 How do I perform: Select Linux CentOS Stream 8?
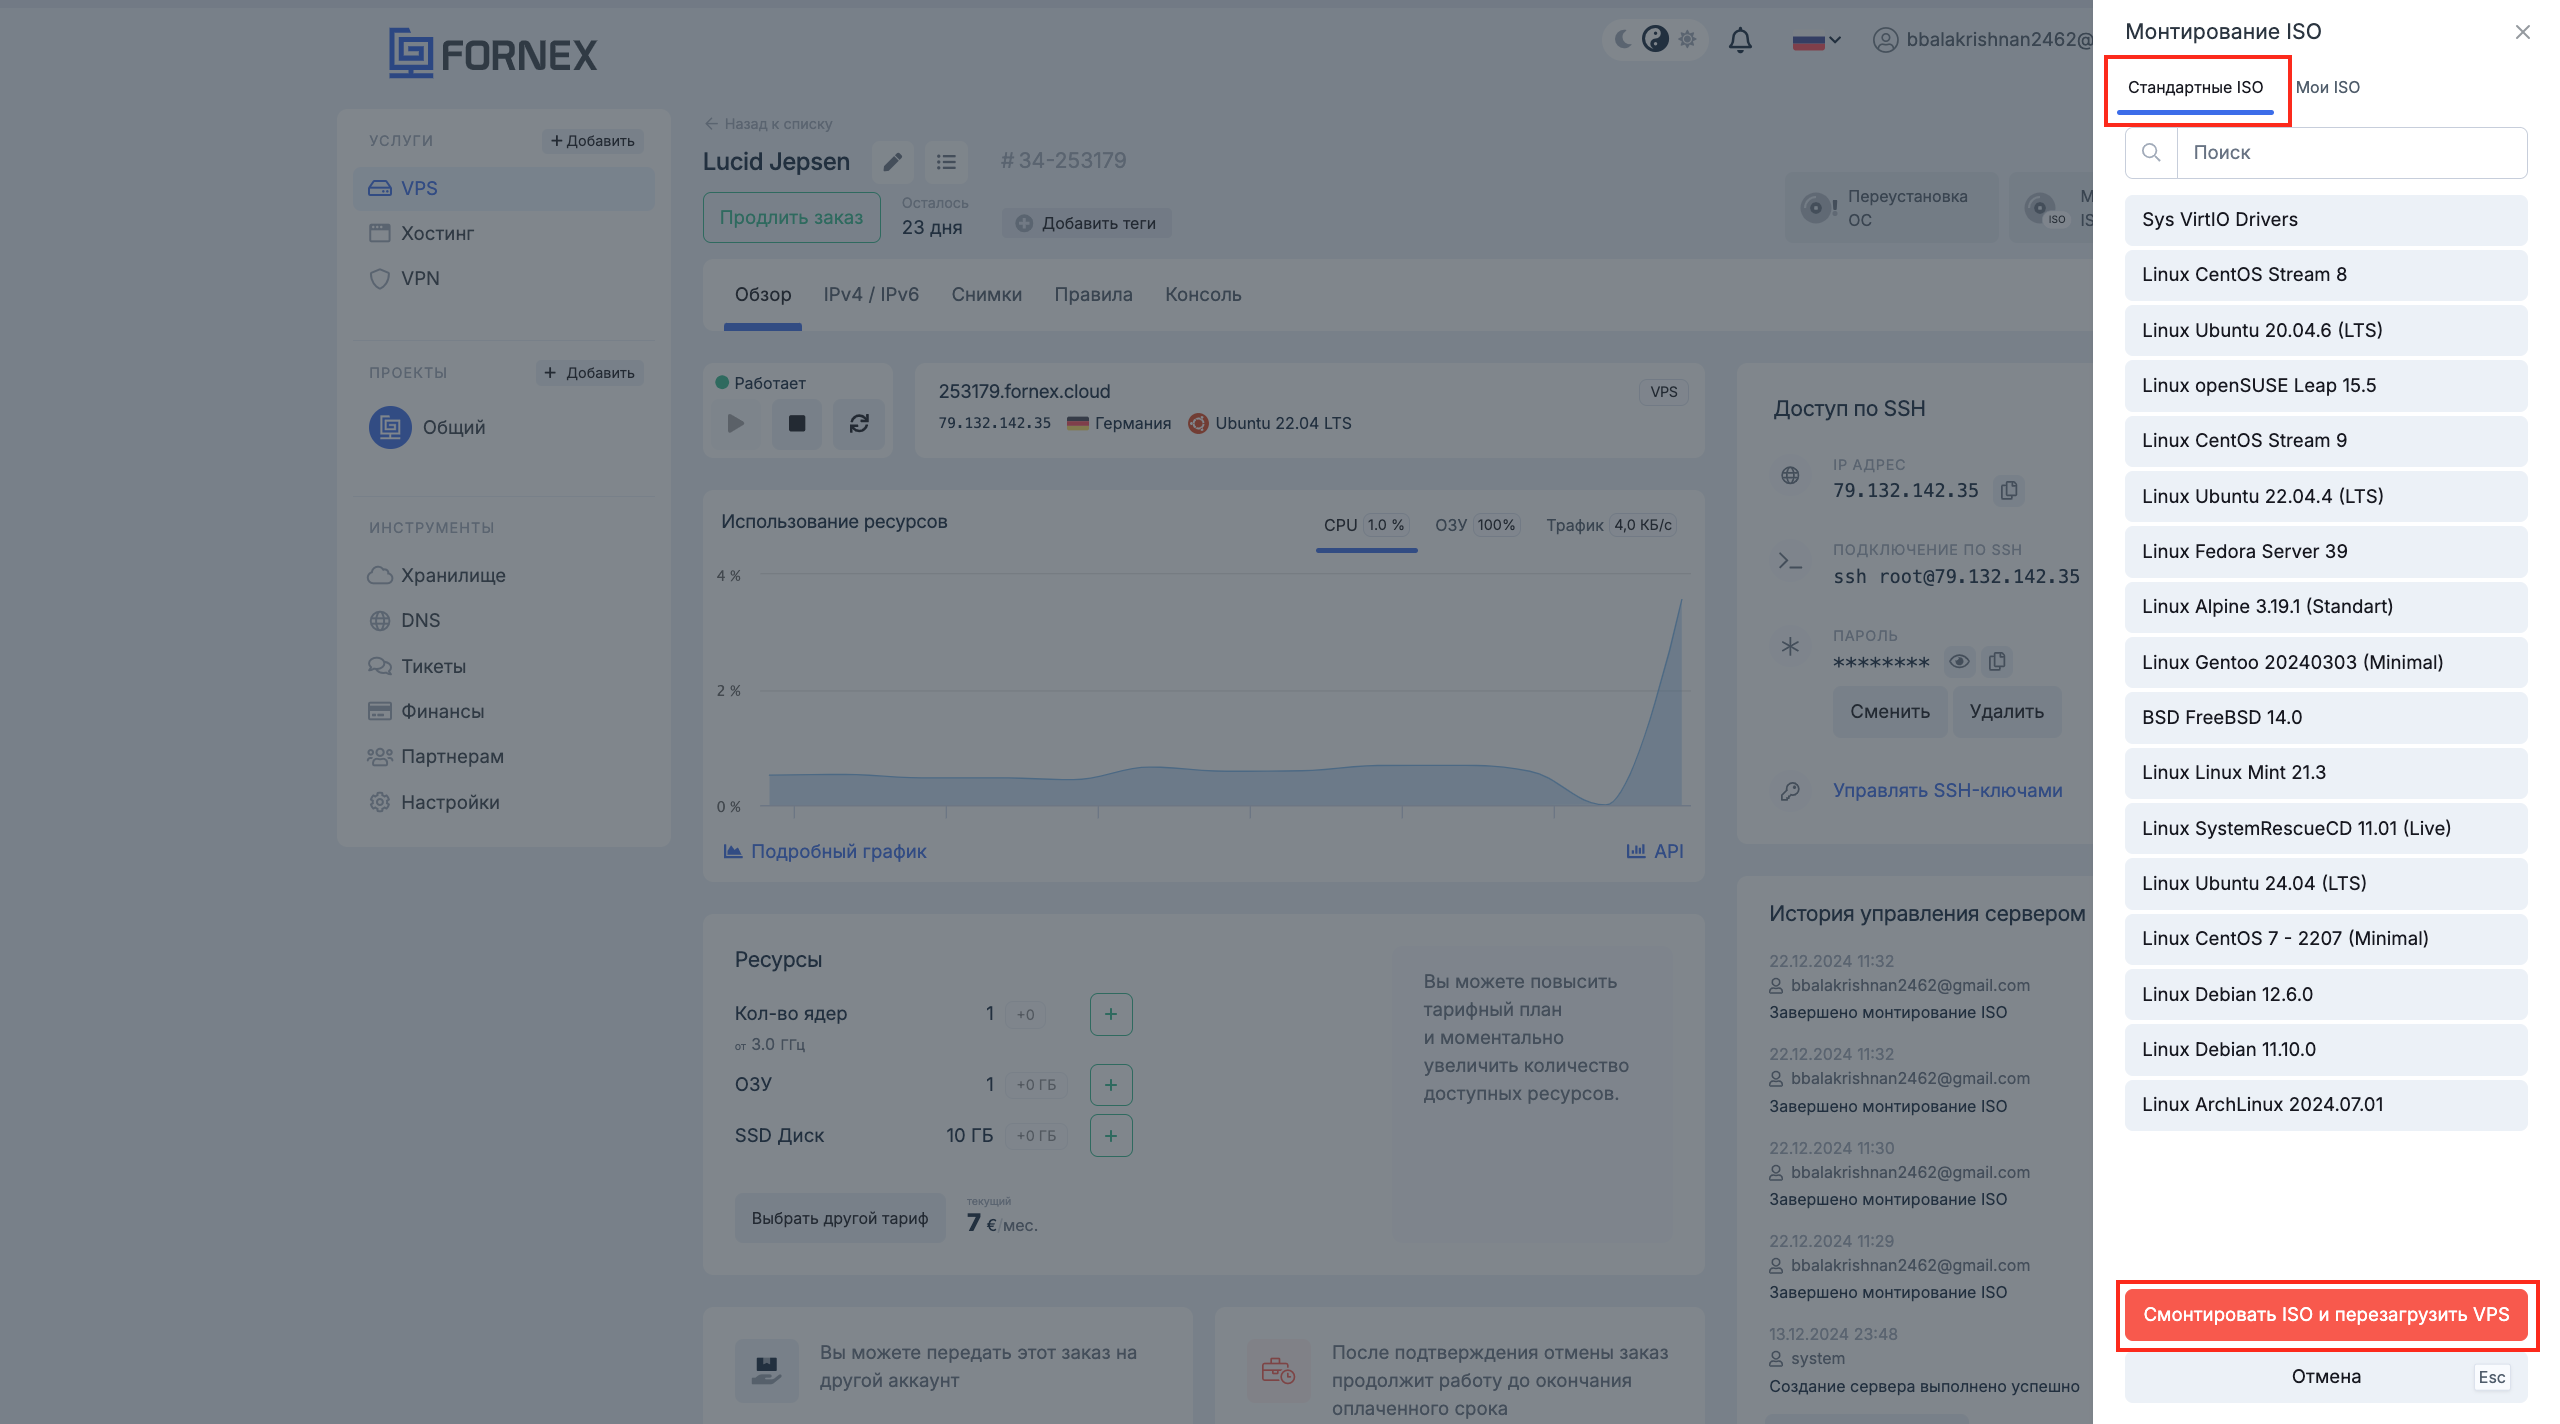click(x=2325, y=274)
